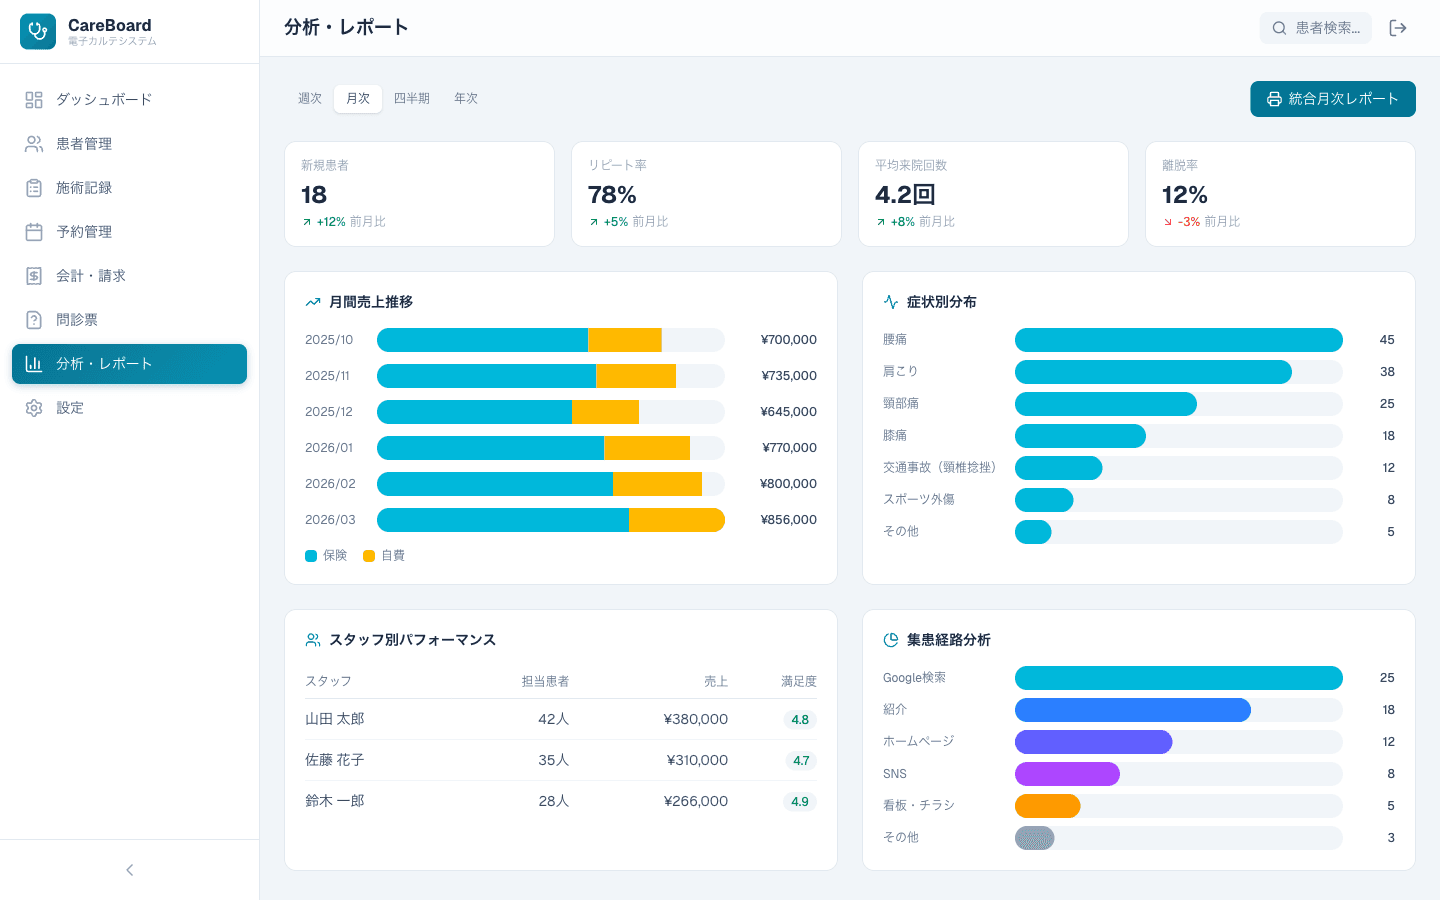The height and width of the screenshot is (900, 1440).
Task: Switch to 年次 view
Action: tap(466, 98)
